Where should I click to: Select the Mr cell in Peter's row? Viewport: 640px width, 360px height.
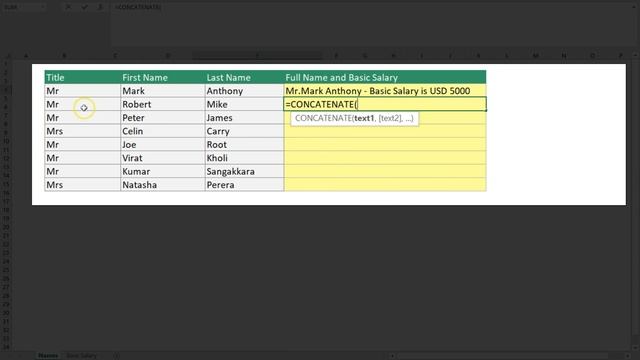(x=82, y=118)
